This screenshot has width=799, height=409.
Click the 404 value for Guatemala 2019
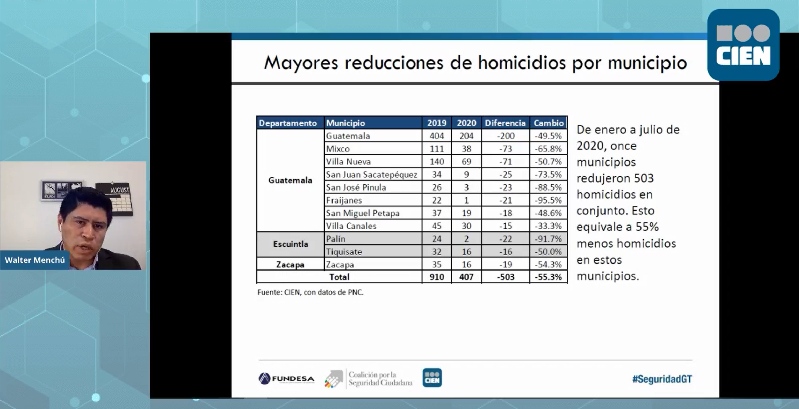point(437,136)
